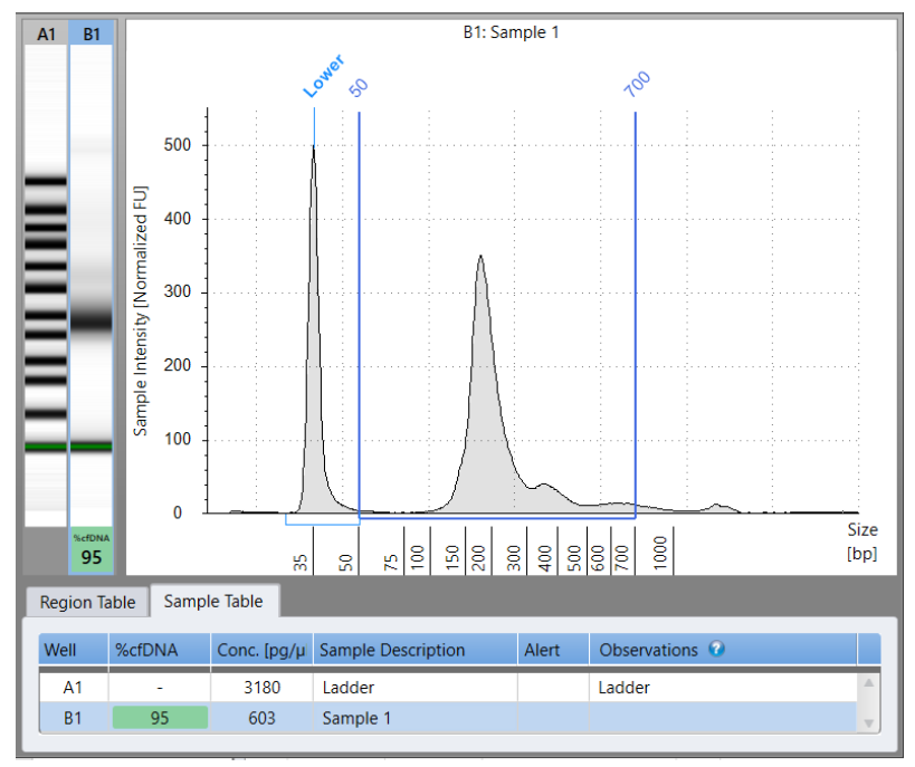This screenshot has height=767, width=915.
Task: Click the 603 concentration cell
Action: pyautogui.click(x=262, y=718)
